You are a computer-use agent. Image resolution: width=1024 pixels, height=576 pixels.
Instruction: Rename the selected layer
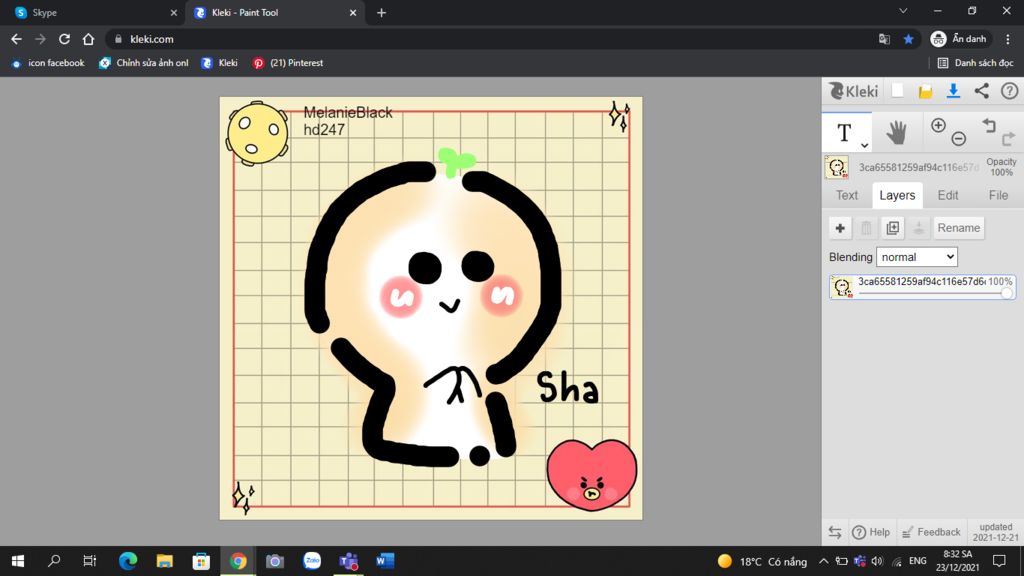coord(959,228)
